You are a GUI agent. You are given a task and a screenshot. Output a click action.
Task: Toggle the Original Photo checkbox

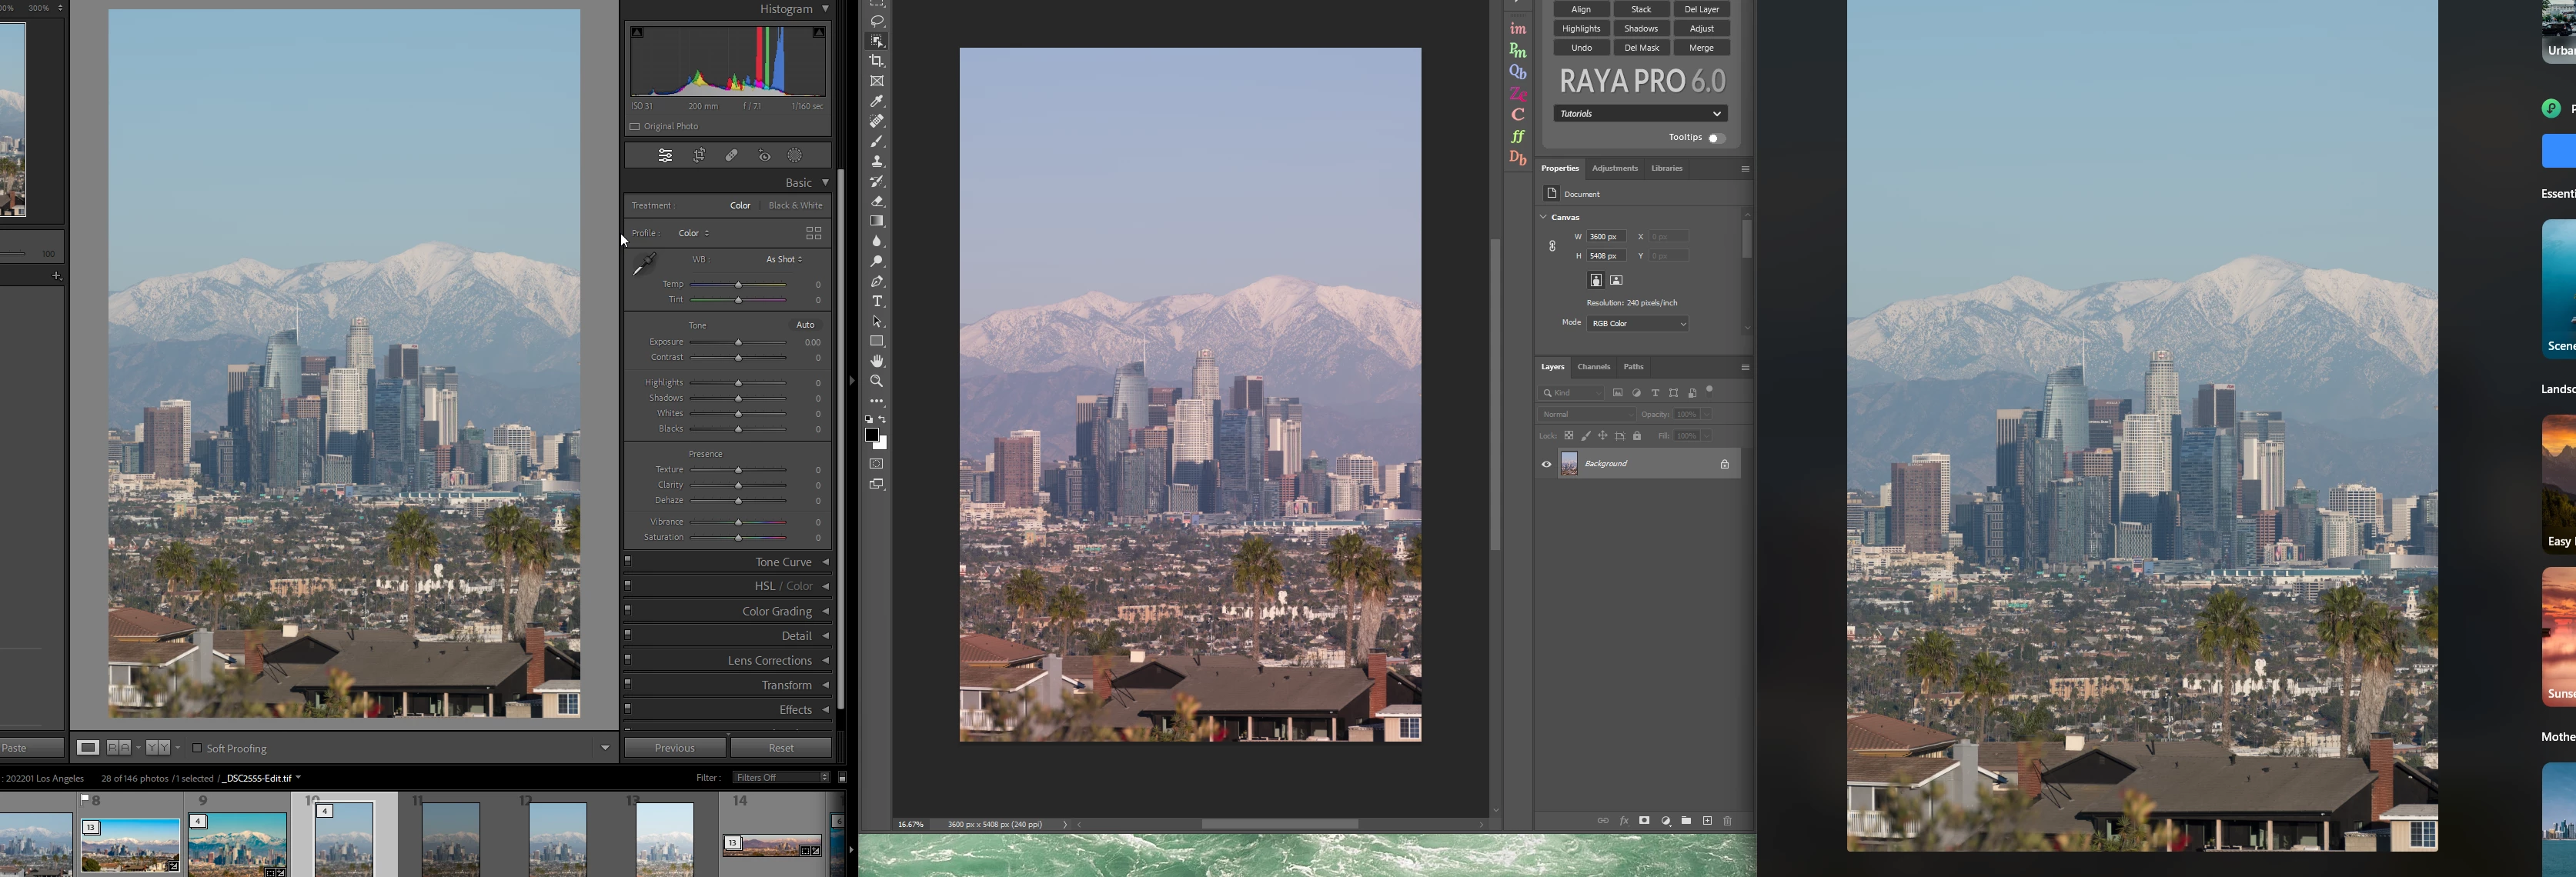[635, 126]
